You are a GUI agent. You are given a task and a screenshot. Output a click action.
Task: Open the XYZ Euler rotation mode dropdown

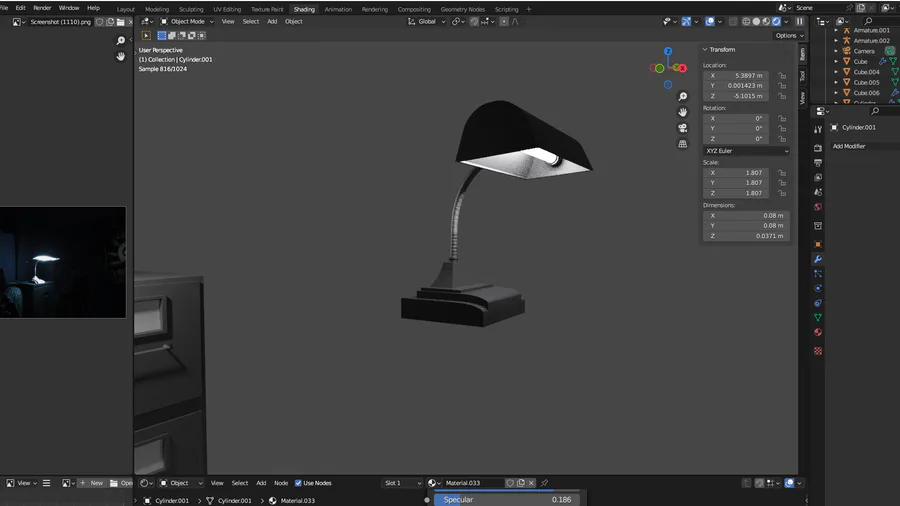(x=746, y=151)
